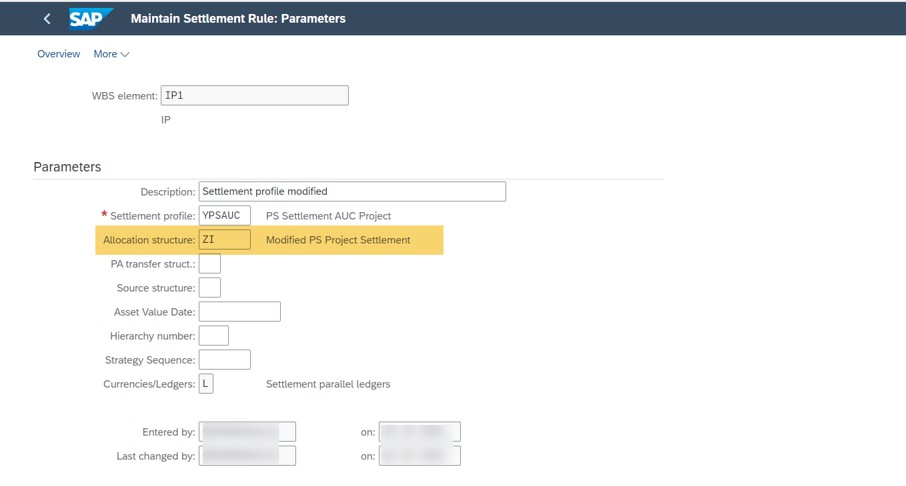Viewport: 906px width, 486px height.
Task: Click the Strategy Sequence field
Action: point(224,360)
